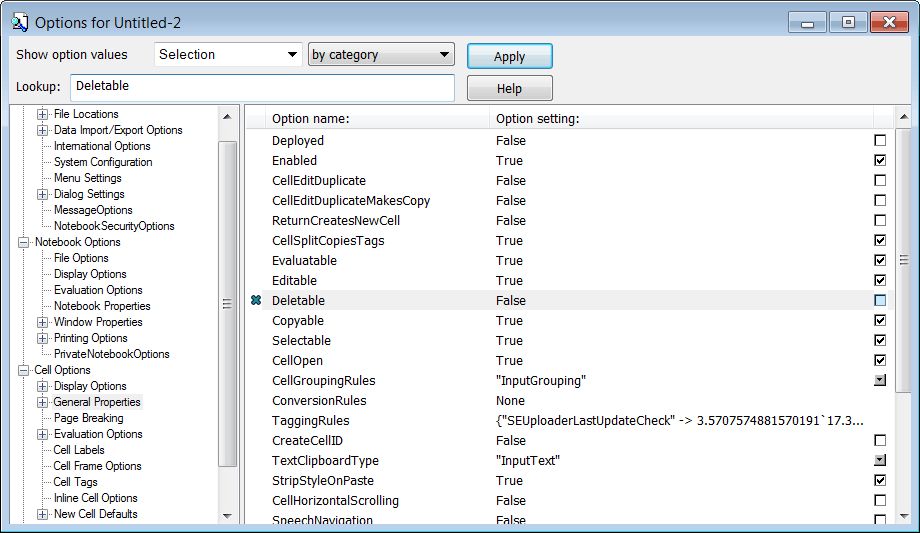Open the CellGroupingRules value dropdown
Screen dimensions: 920x533
[880, 380]
